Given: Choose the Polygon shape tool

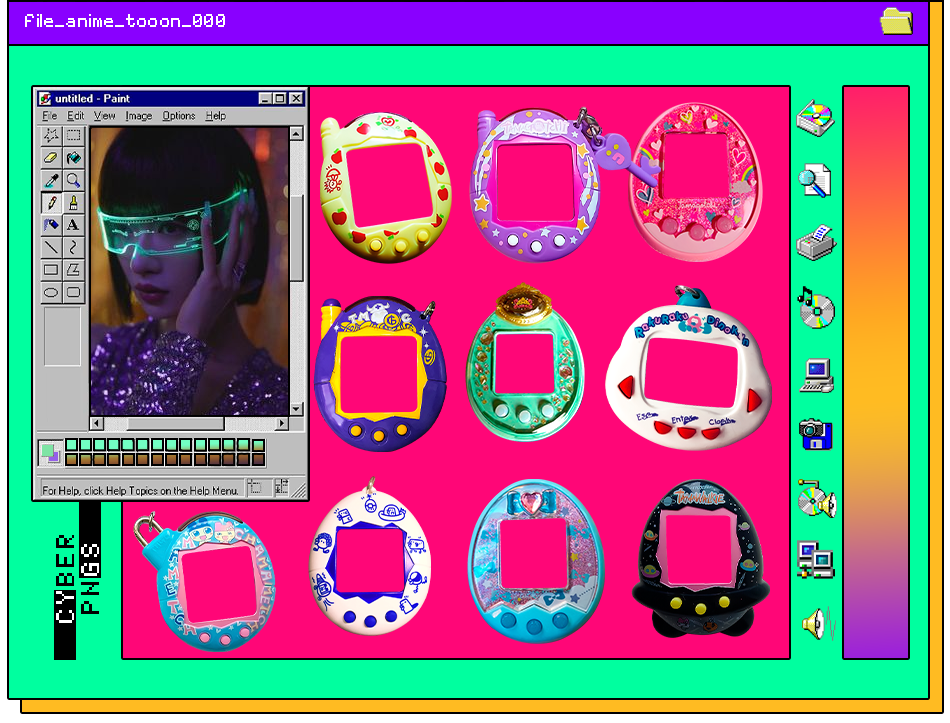Looking at the screenshot, I should (x=73, y=270).
